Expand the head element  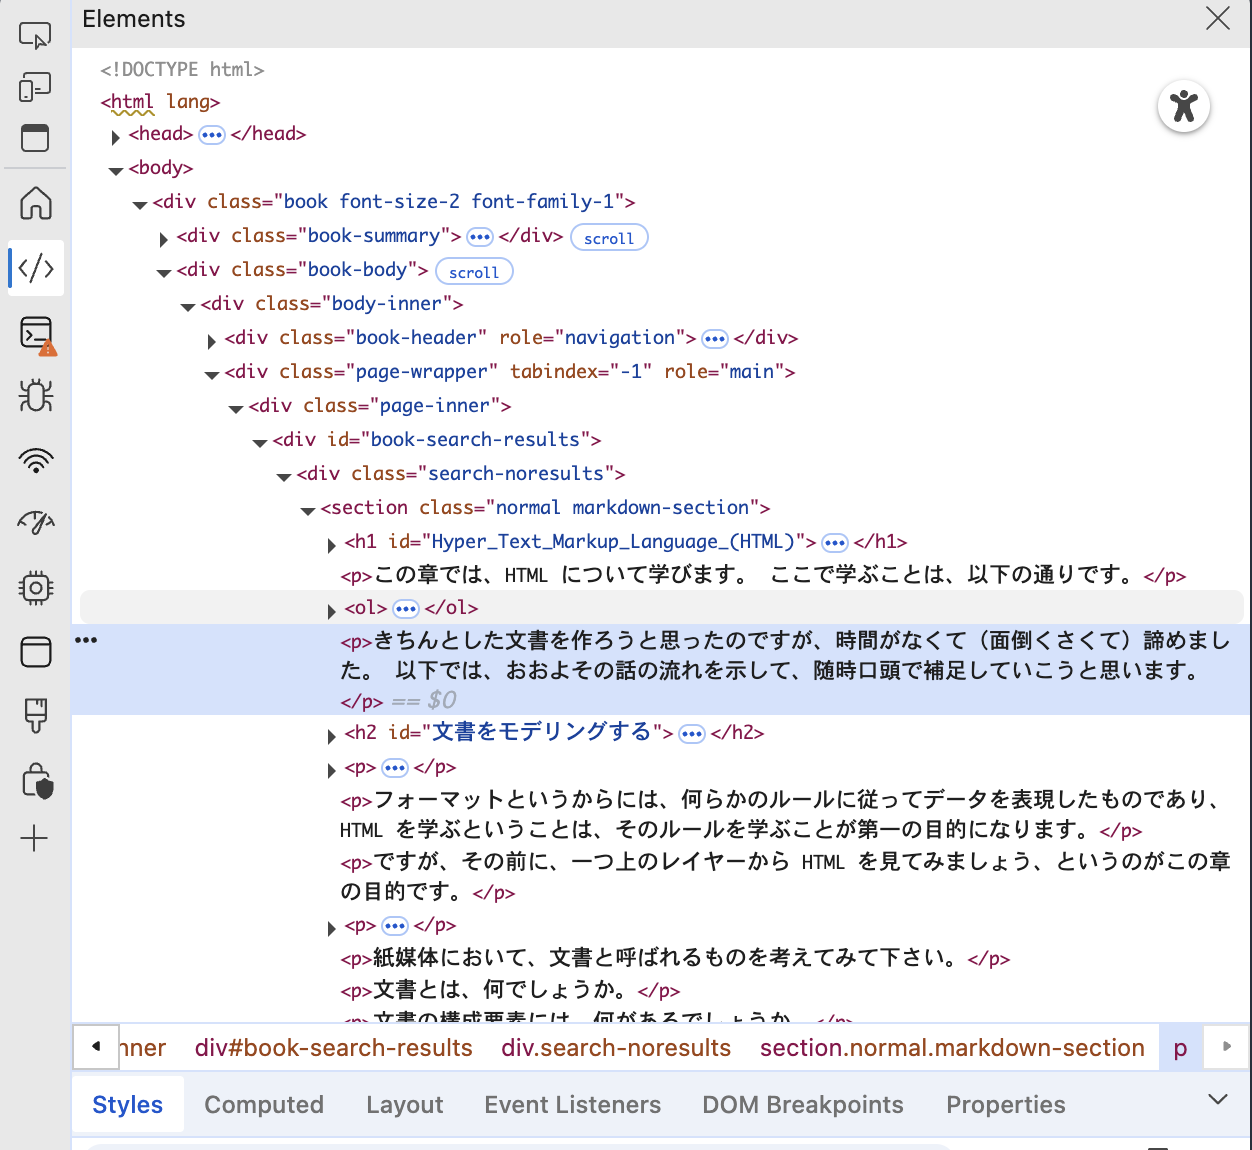(116, 137)
